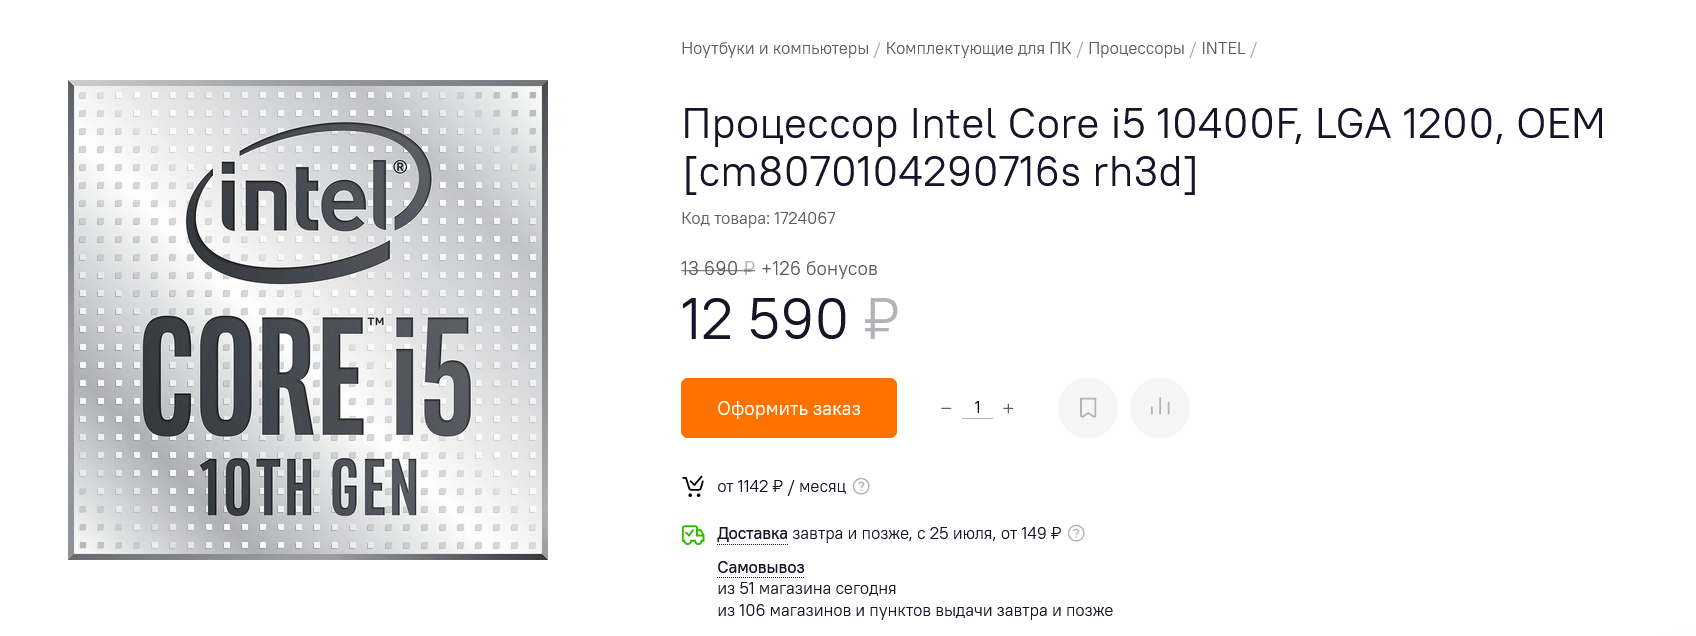Open the Доставка link

point(752,534)
